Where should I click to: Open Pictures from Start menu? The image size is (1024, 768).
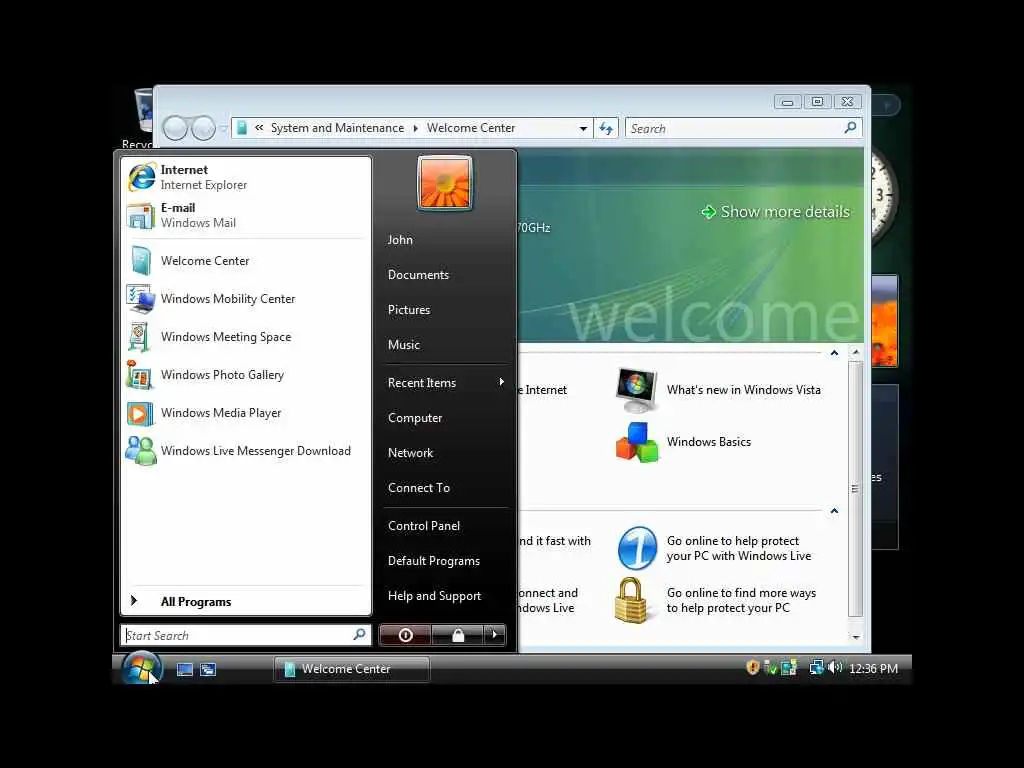409,310
